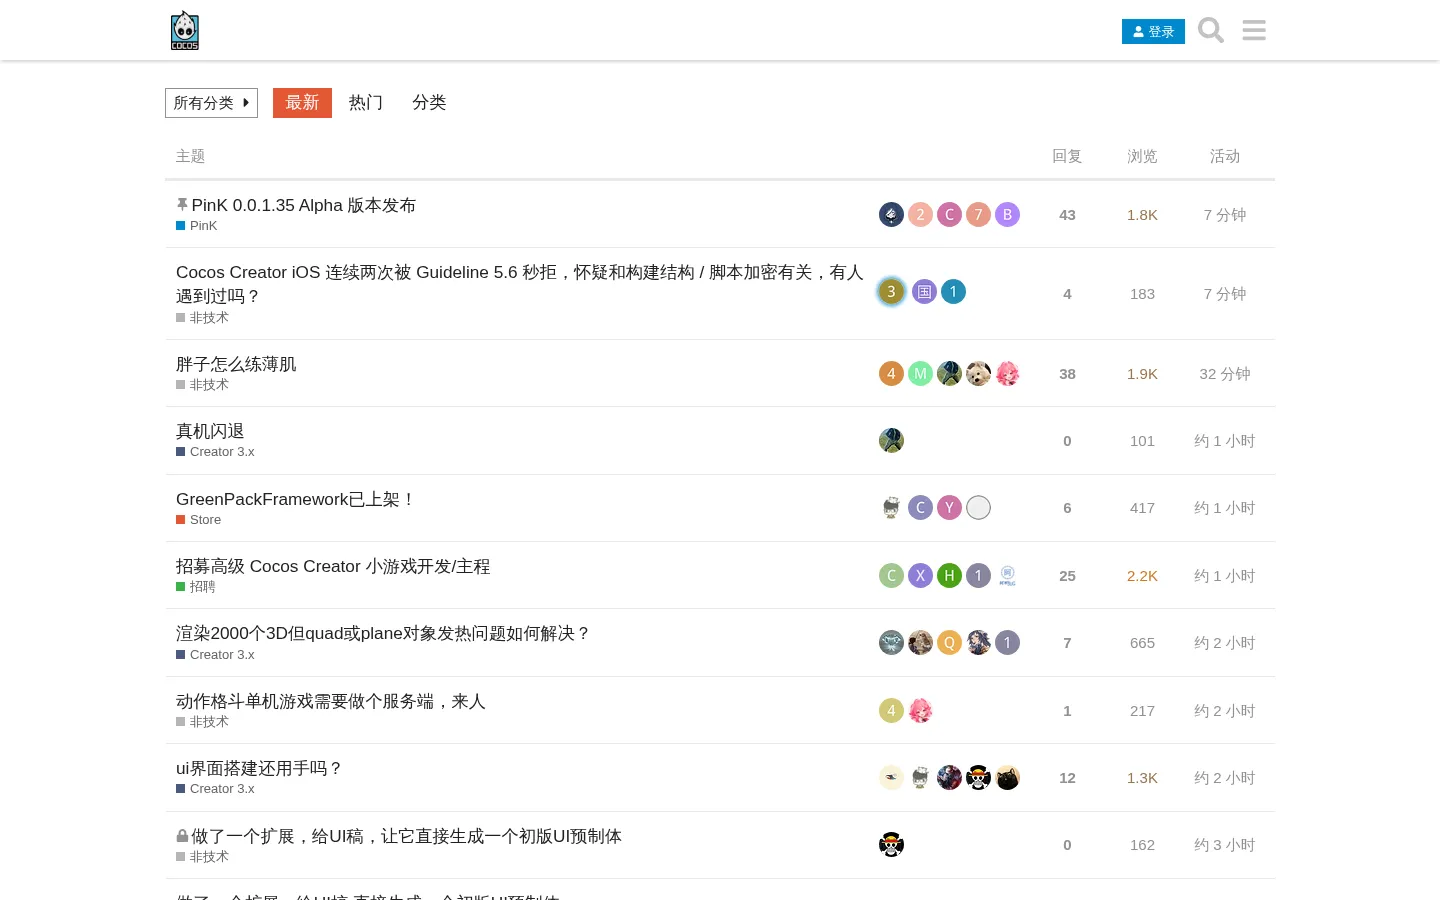
Task: Open topic 真机闪退
Action: pyautogui.click(x=210, y=431)
